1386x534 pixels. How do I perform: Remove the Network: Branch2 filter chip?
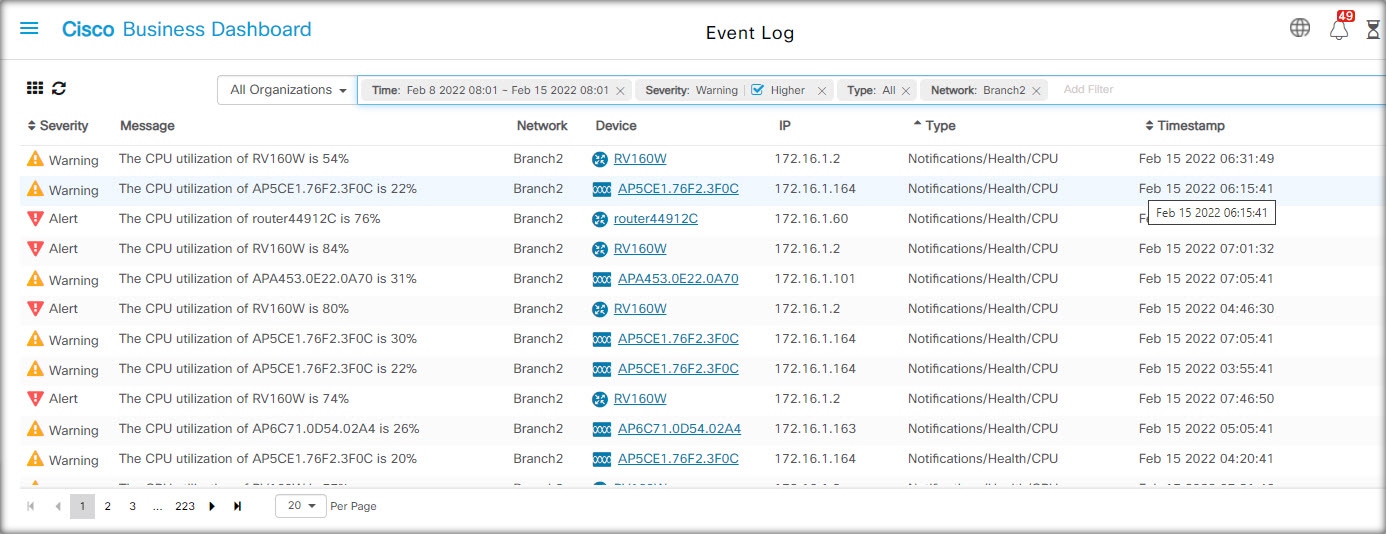click(1037, 91)
